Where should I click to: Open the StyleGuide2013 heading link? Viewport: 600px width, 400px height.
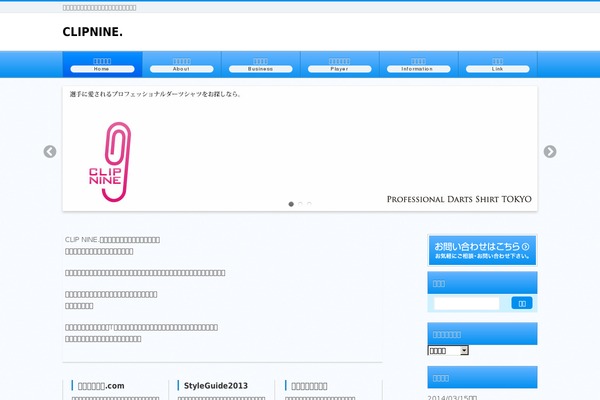[x=216, y=385]
